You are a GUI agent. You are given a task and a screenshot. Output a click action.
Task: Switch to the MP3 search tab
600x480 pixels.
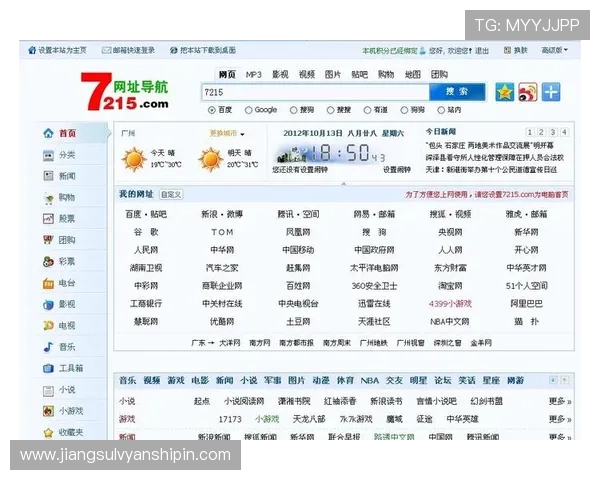click(254, 74)
